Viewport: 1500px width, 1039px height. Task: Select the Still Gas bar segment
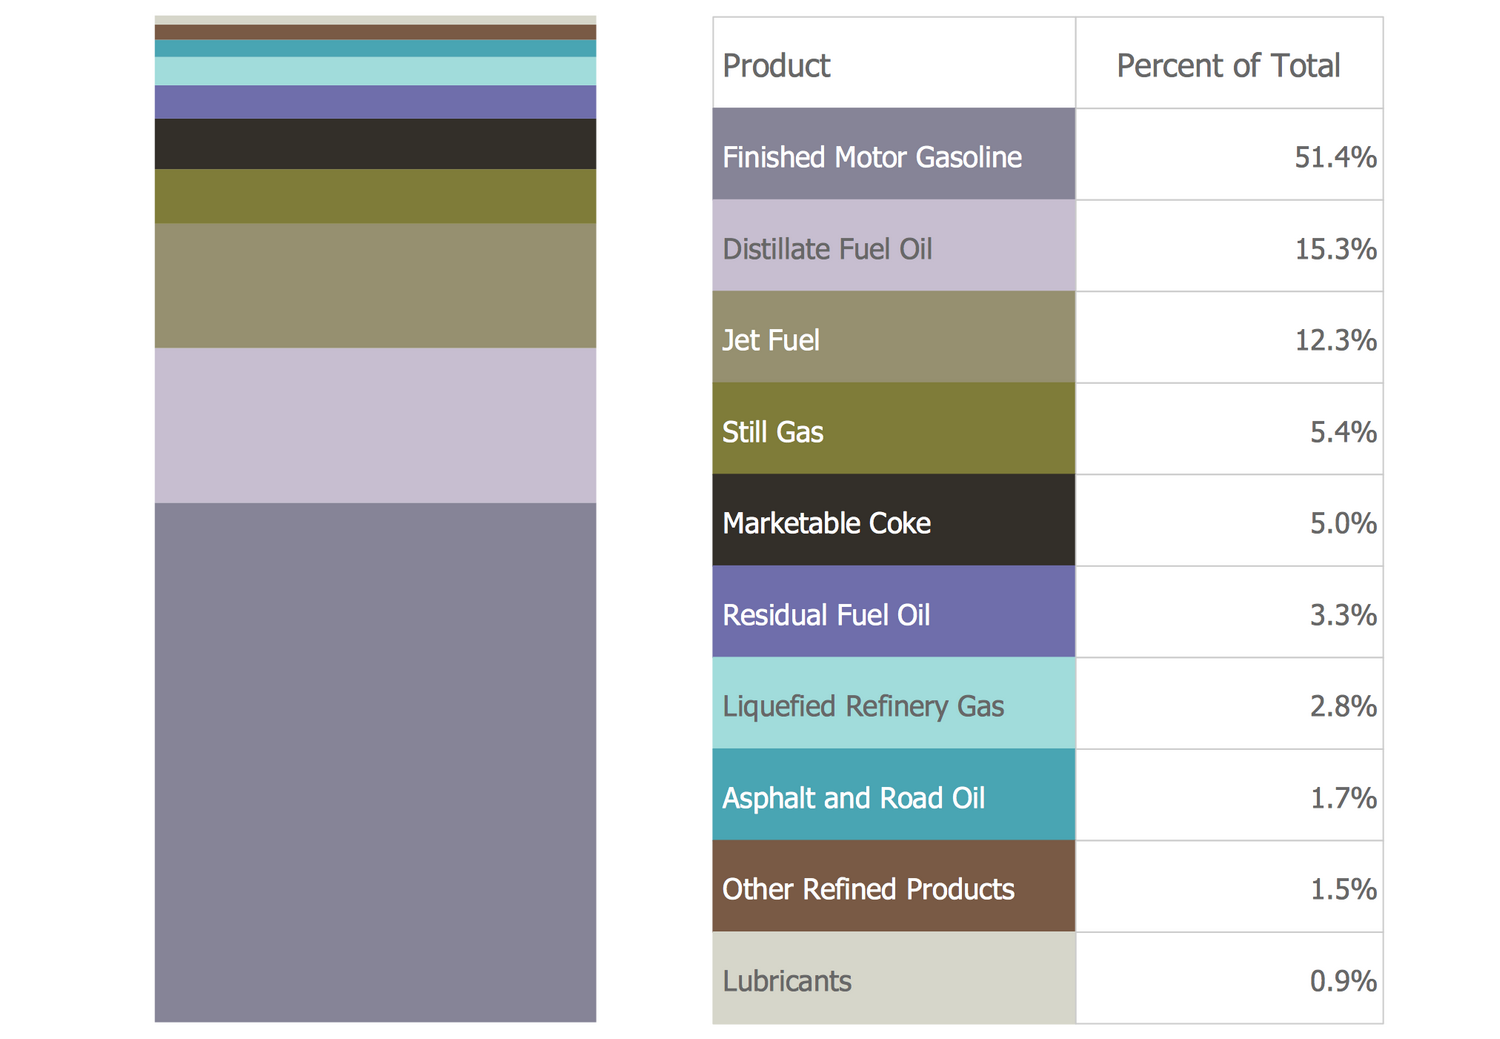375,196
